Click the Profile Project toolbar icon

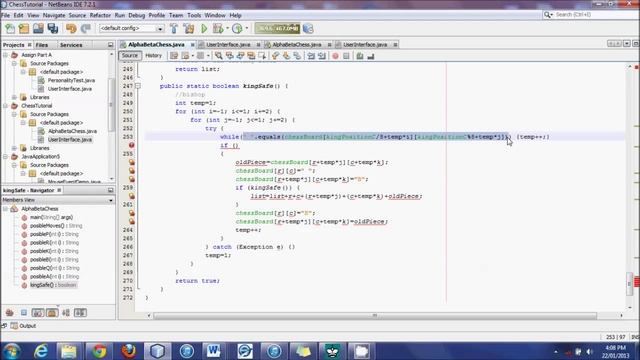pos(237,28)
